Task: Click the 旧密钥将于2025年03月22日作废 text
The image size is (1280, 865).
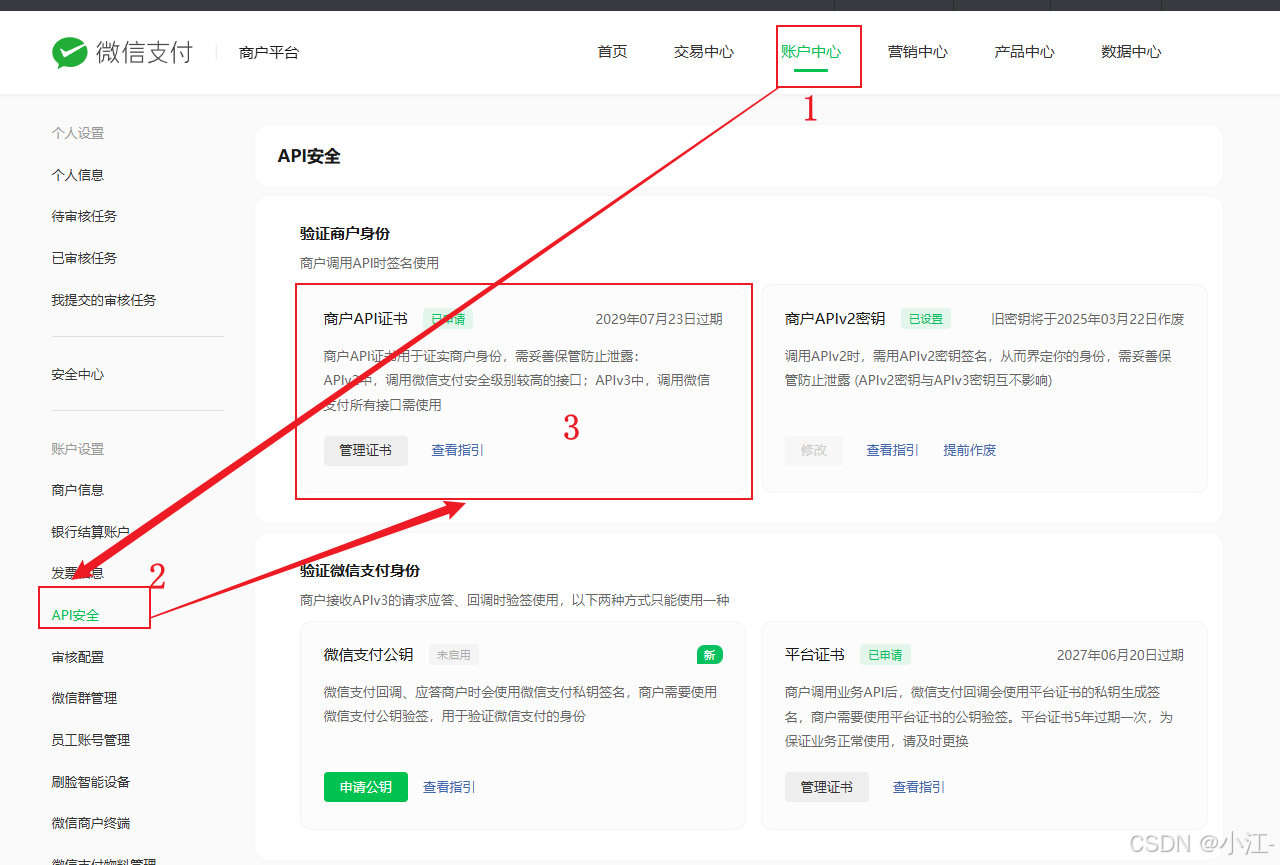Action: coord(1088,319)
